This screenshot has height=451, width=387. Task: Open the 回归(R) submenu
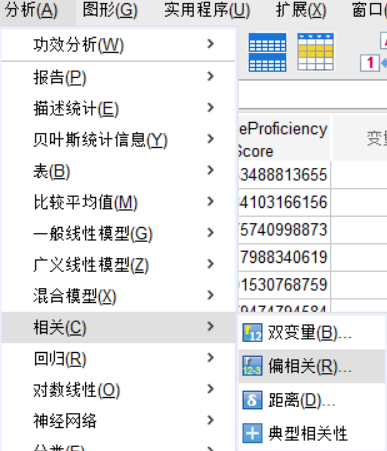pos(118,358)
